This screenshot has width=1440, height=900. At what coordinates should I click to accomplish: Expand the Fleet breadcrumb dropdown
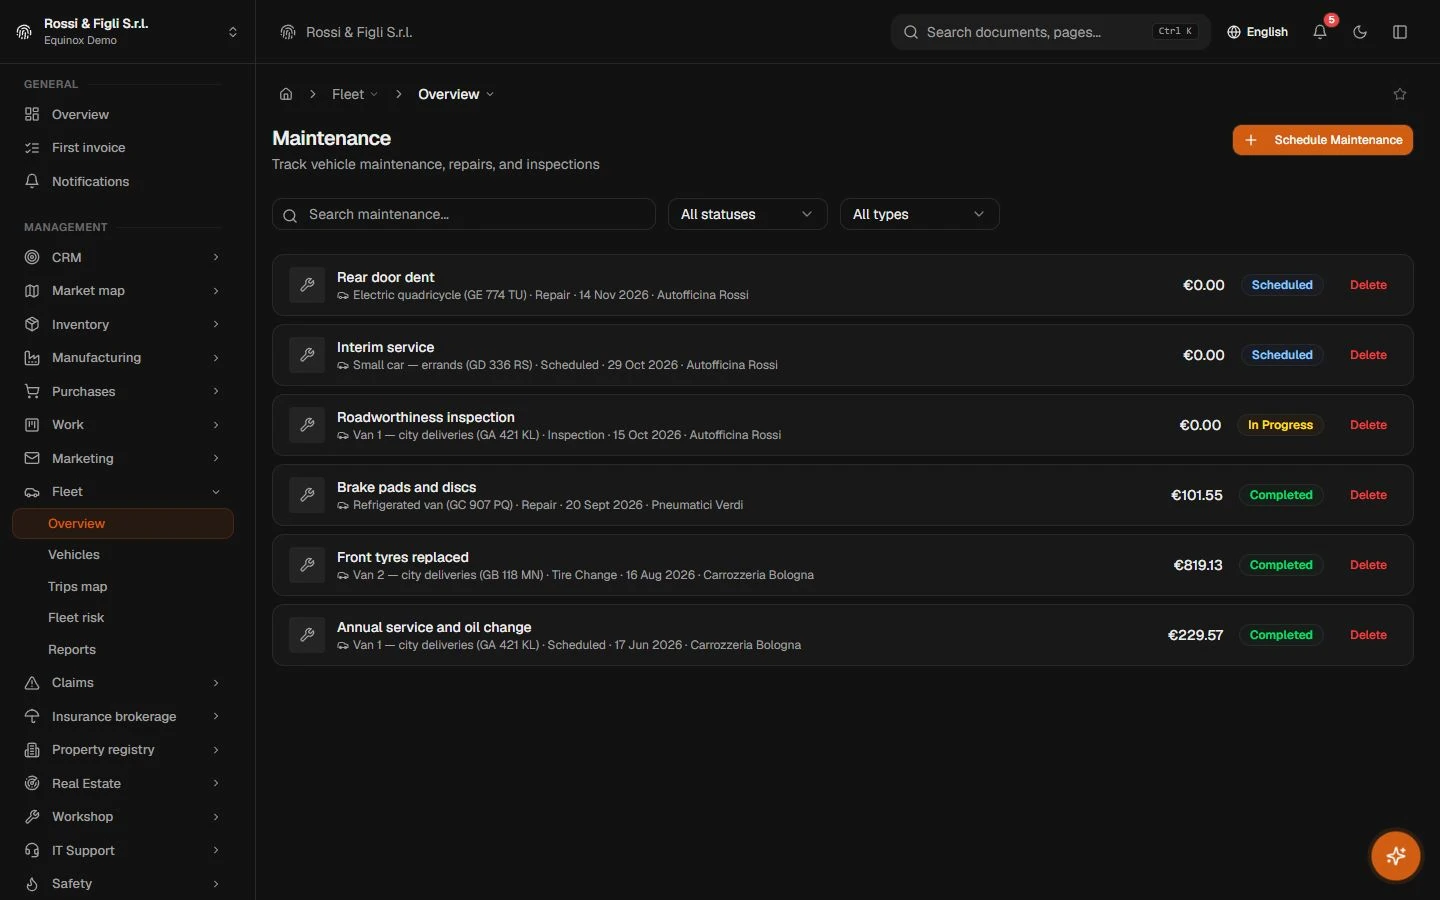pos(355,94)
